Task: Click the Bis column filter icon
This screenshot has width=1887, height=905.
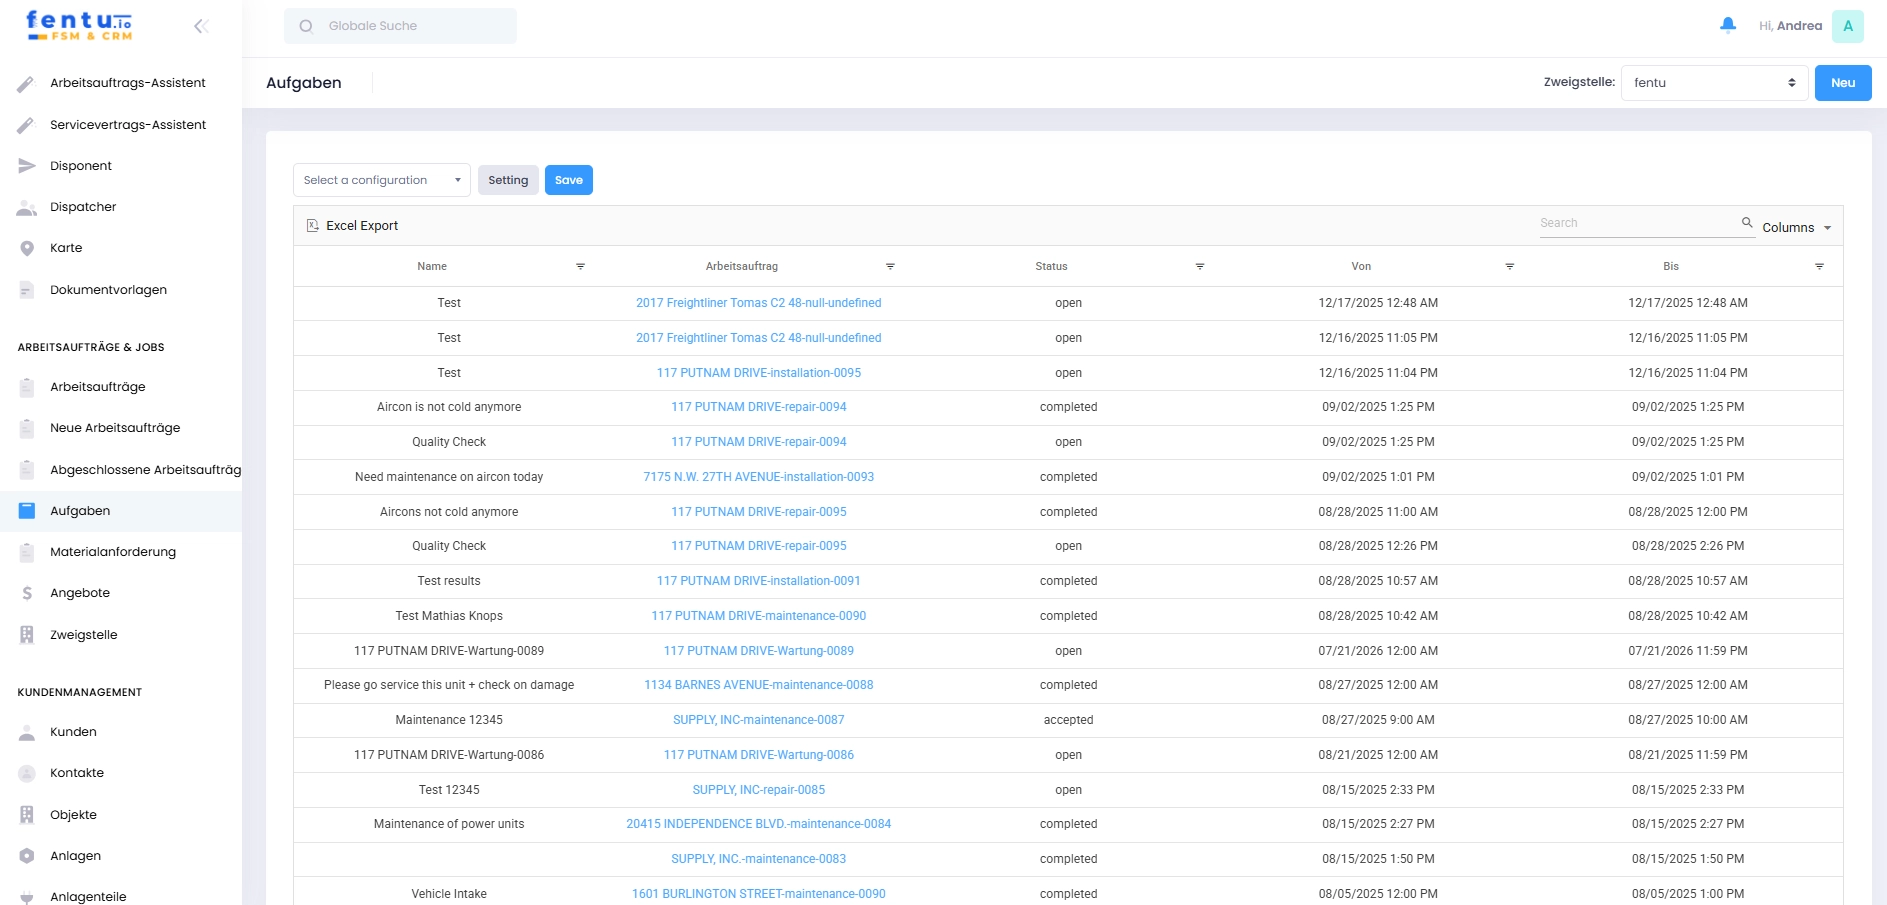Action: click(x=1819, y=267)
